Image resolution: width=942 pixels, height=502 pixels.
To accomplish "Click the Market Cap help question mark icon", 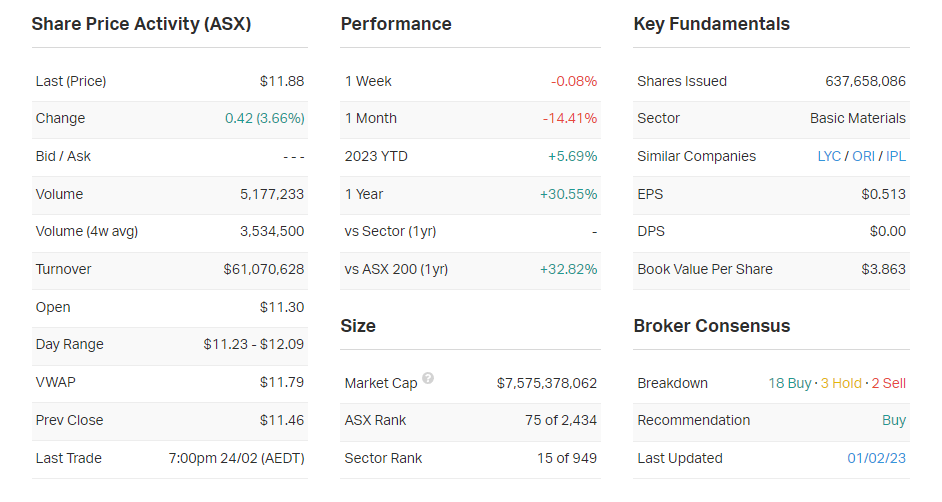I will point(428,379).
